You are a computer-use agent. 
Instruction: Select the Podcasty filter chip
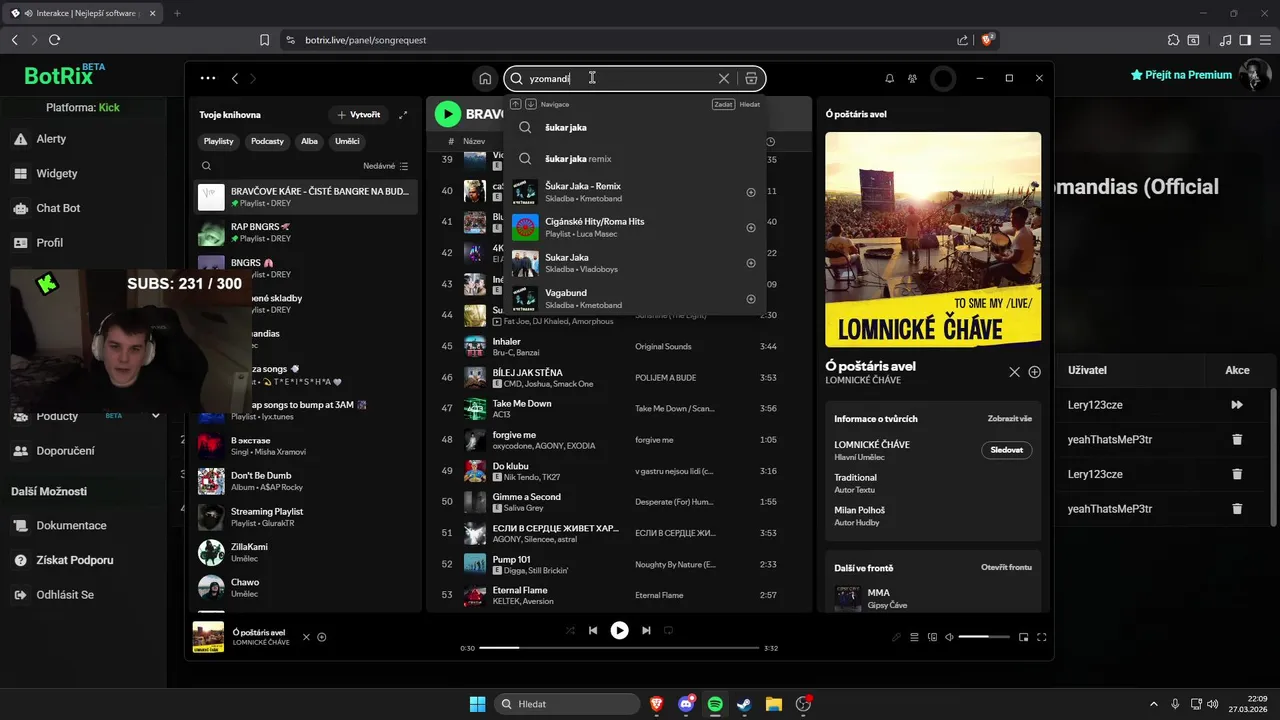(267, 141)
